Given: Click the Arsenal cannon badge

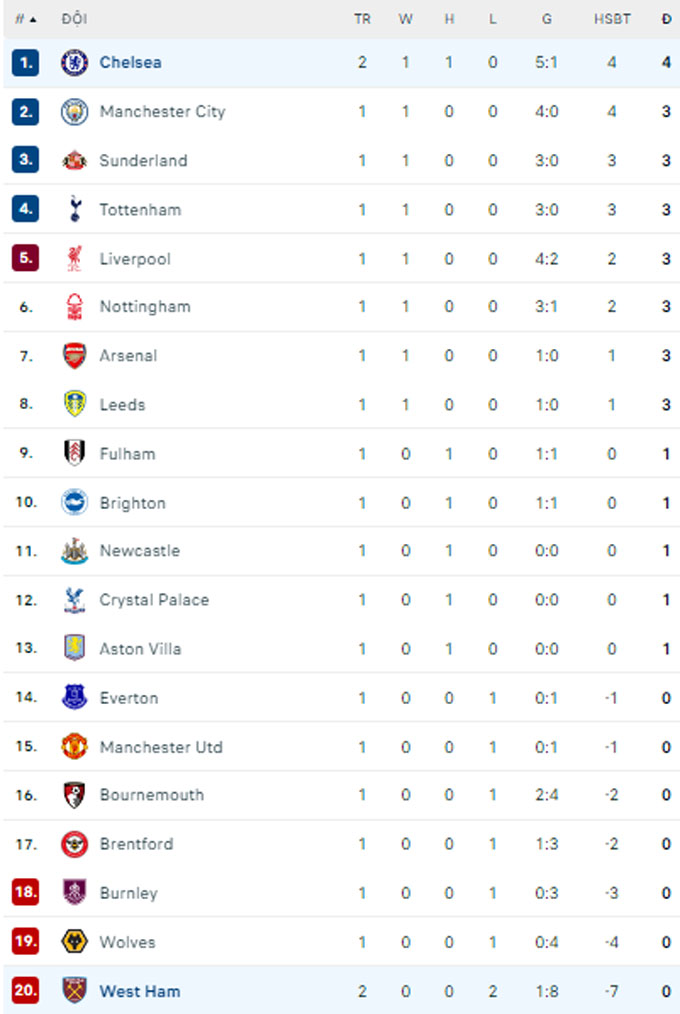Looking at the screenshot, I should tap(76, 355).
